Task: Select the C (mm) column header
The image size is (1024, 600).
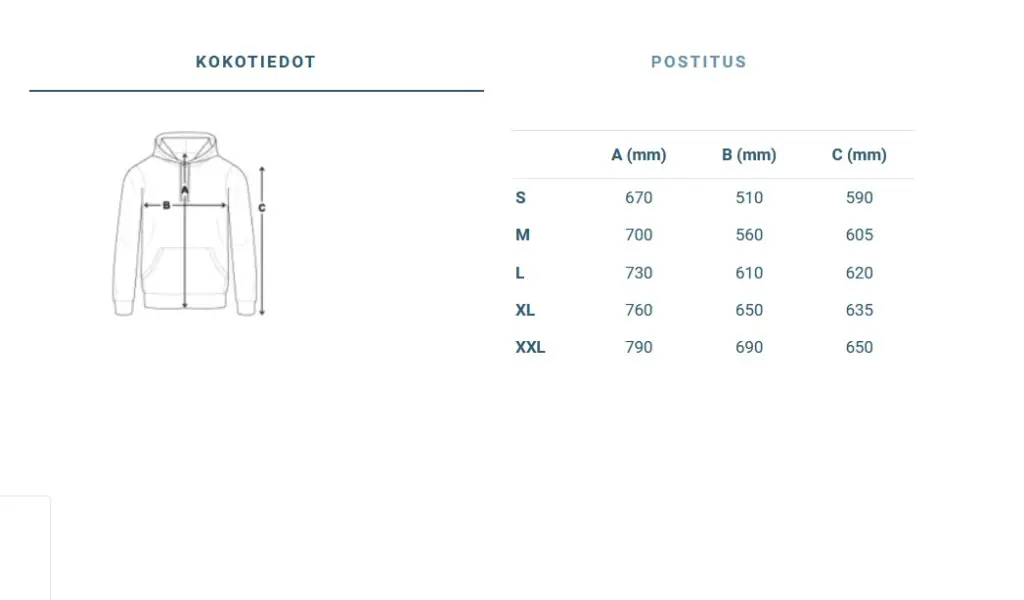Action: pos(858,155)
